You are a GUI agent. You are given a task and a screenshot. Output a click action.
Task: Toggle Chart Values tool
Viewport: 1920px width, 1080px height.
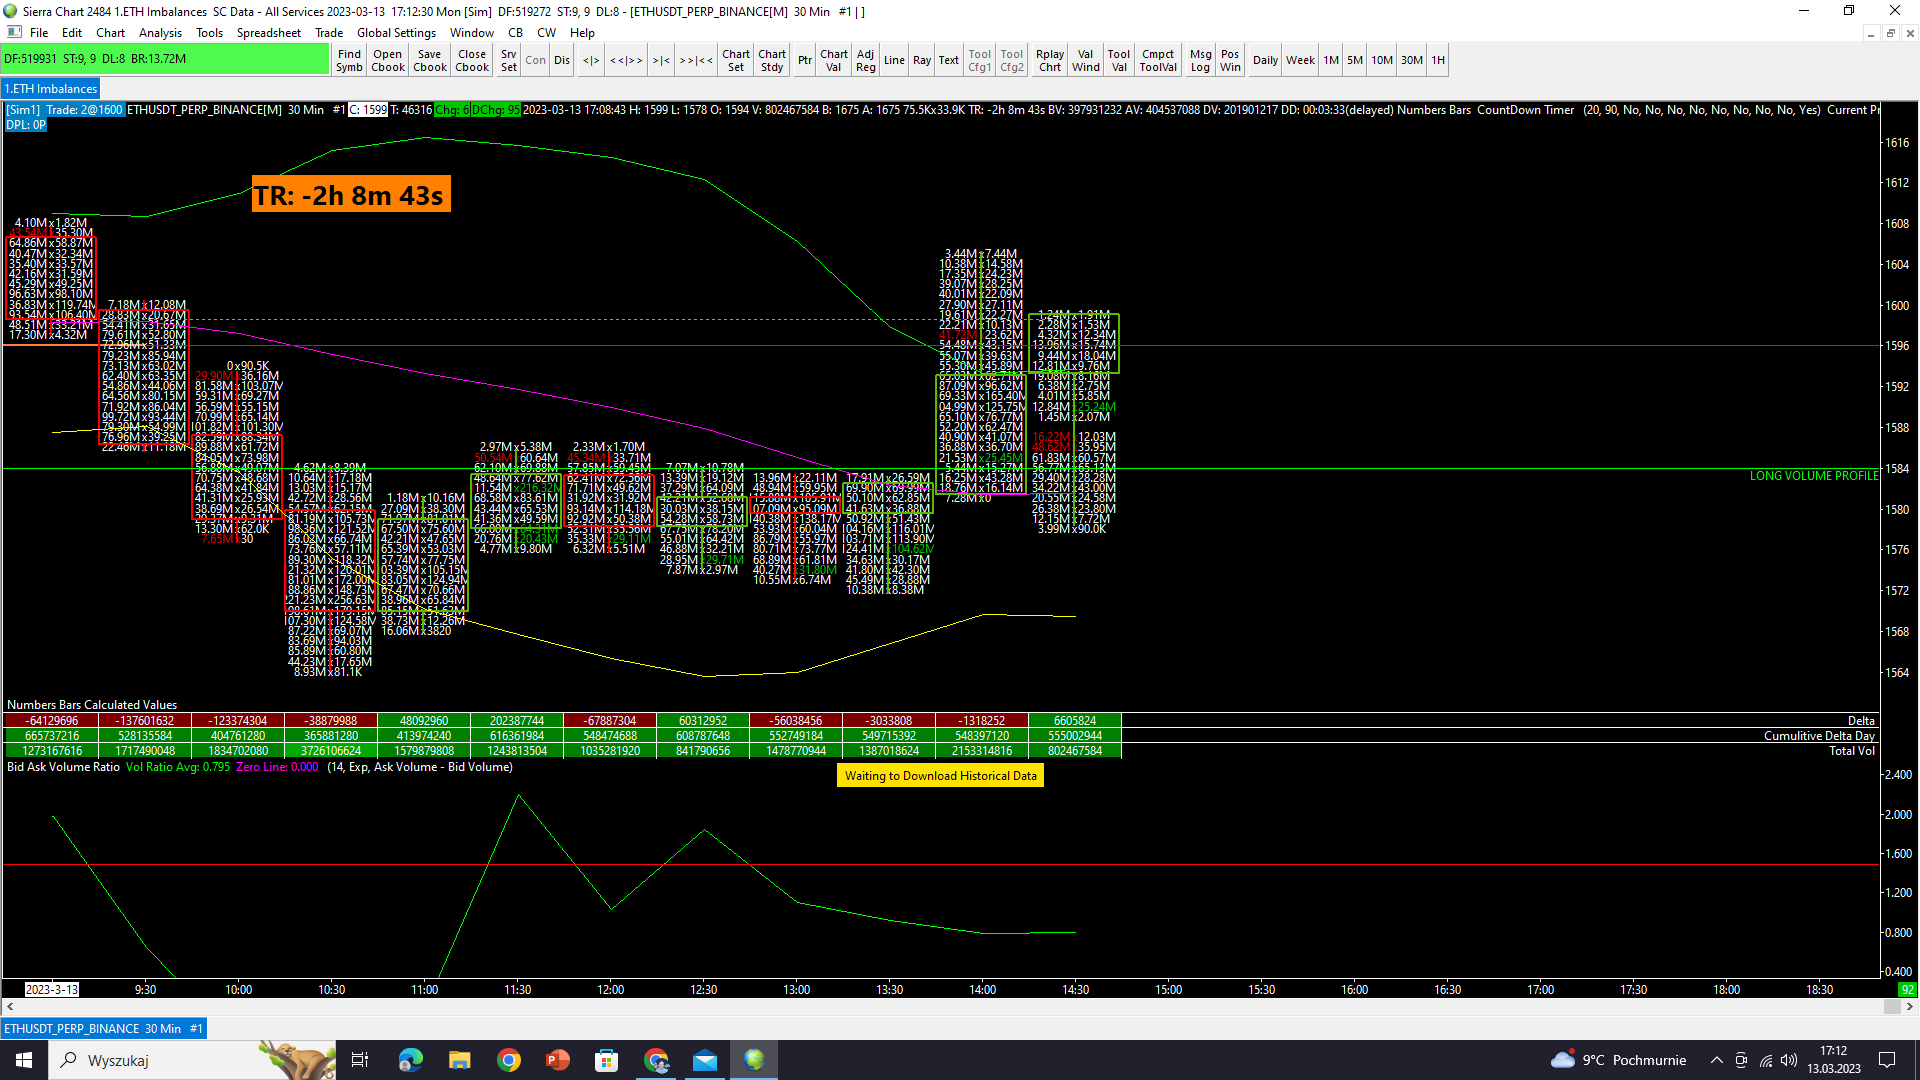(x=833, y=61)
